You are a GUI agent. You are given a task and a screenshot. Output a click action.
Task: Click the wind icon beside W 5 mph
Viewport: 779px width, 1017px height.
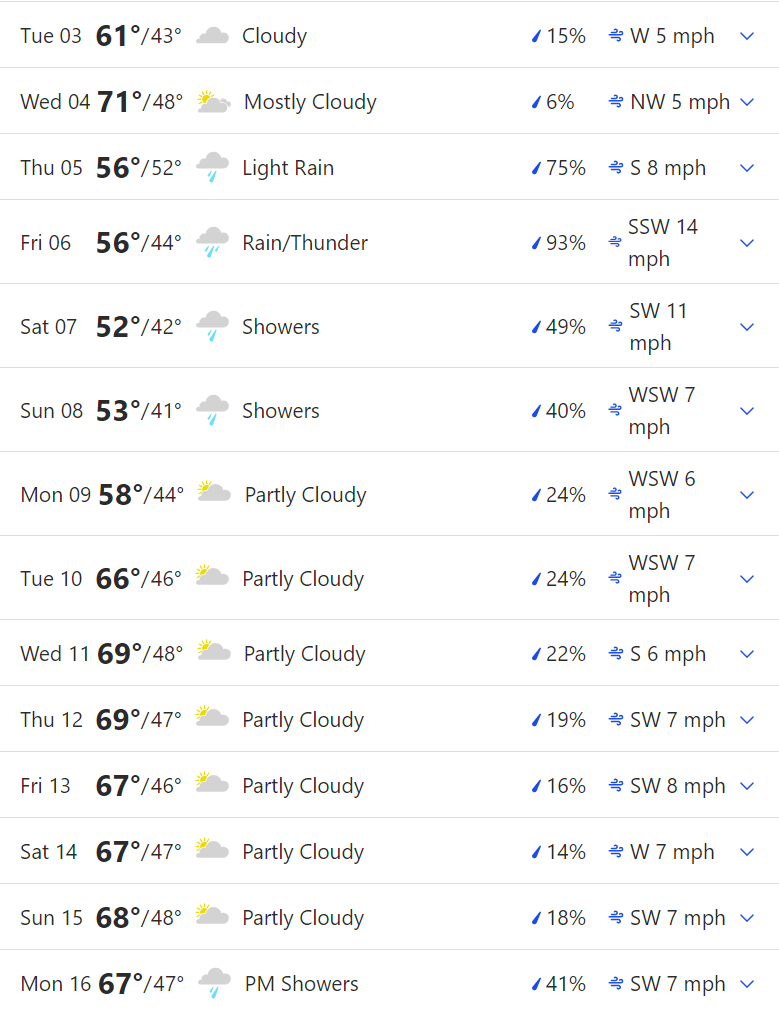click(616, 36)
